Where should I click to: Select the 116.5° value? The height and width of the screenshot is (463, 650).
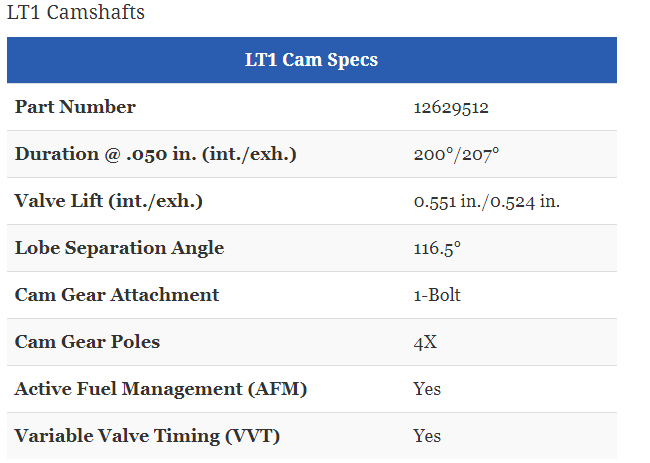[x=437, y=249]
